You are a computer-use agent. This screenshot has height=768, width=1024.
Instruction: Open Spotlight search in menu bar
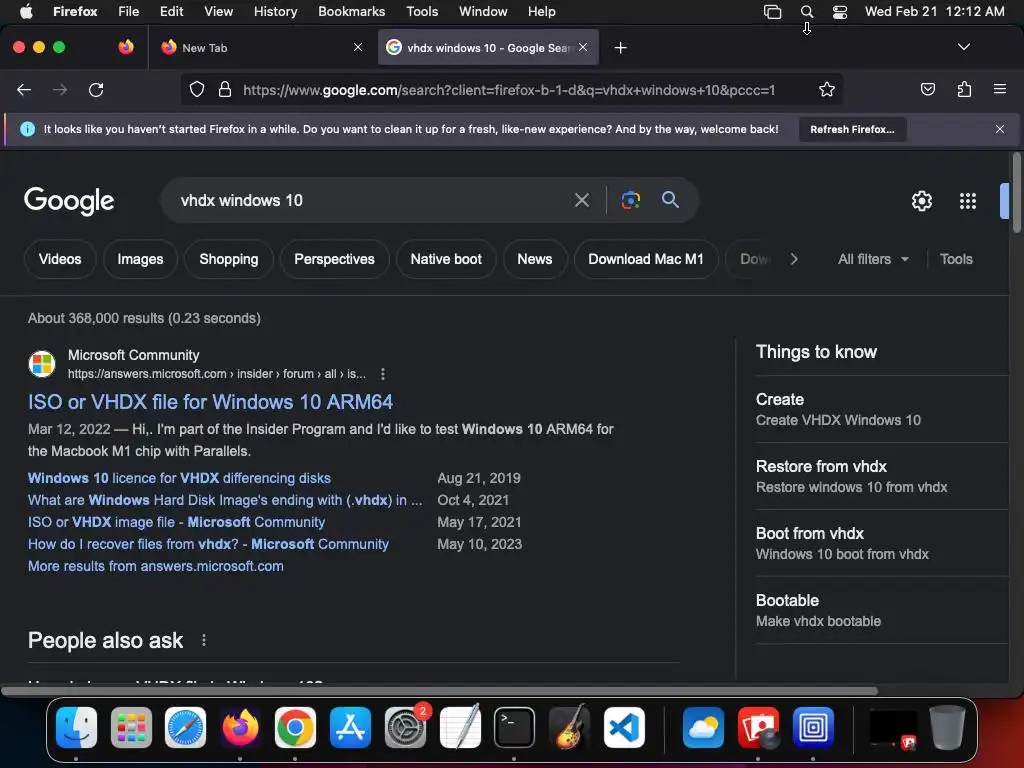807,12
